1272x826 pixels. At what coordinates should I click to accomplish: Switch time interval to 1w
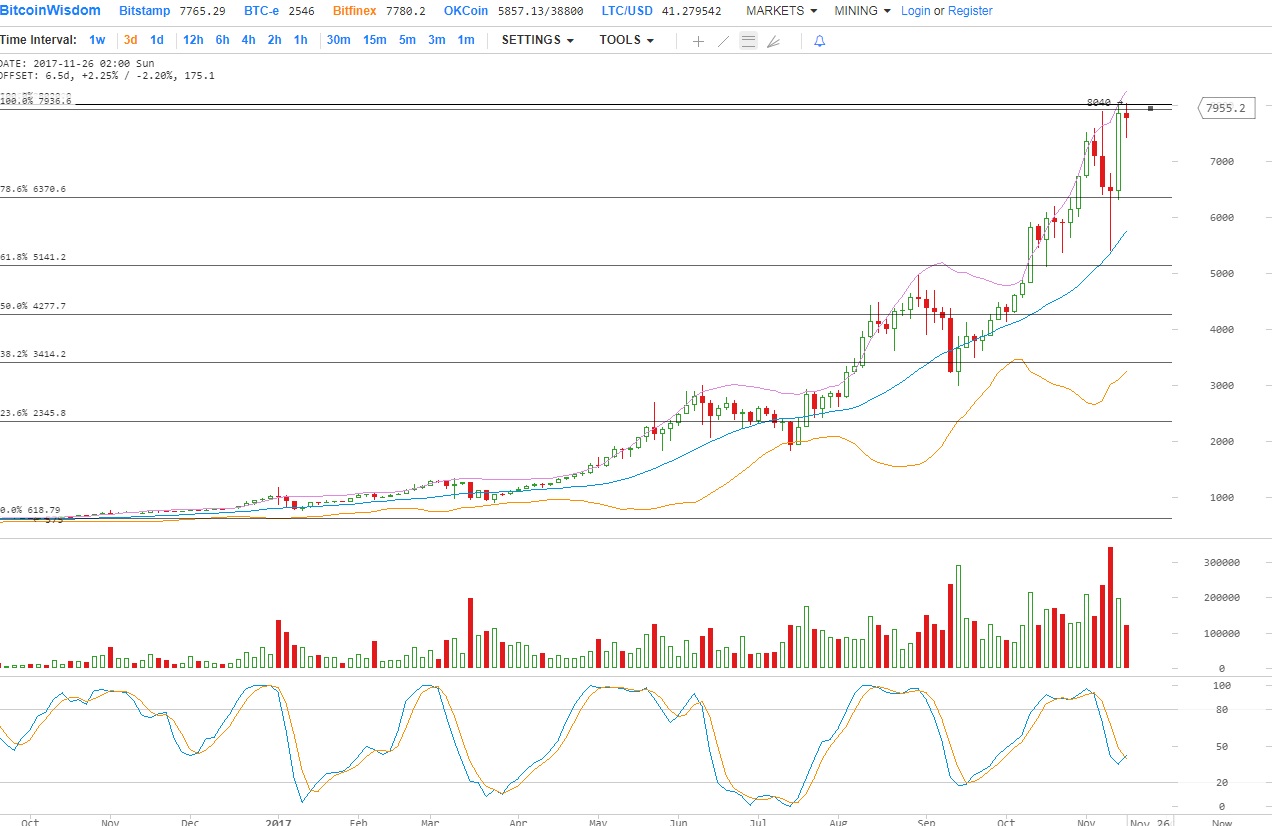(x=97, y=40)
